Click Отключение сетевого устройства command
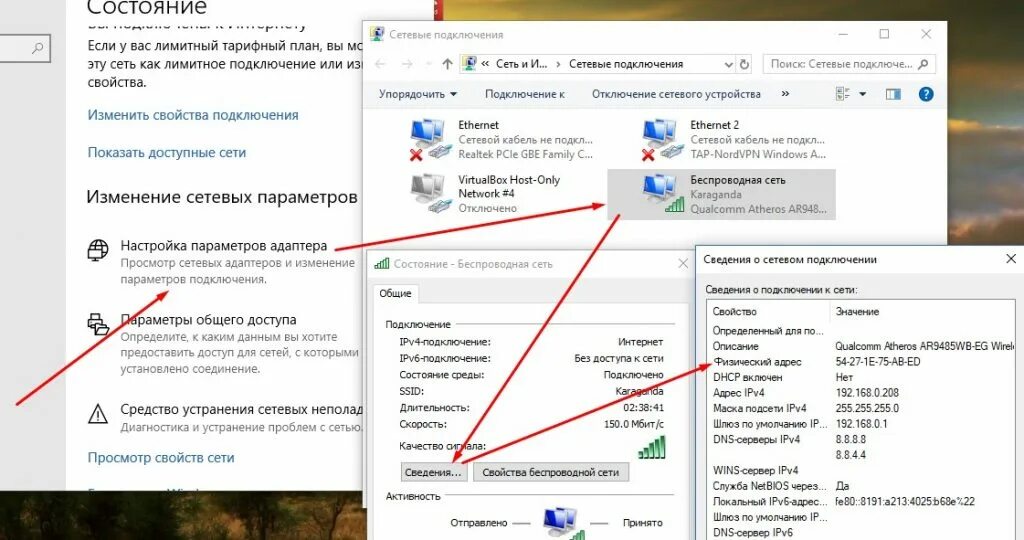1024x540 pixels. click(x=676, y=94)
